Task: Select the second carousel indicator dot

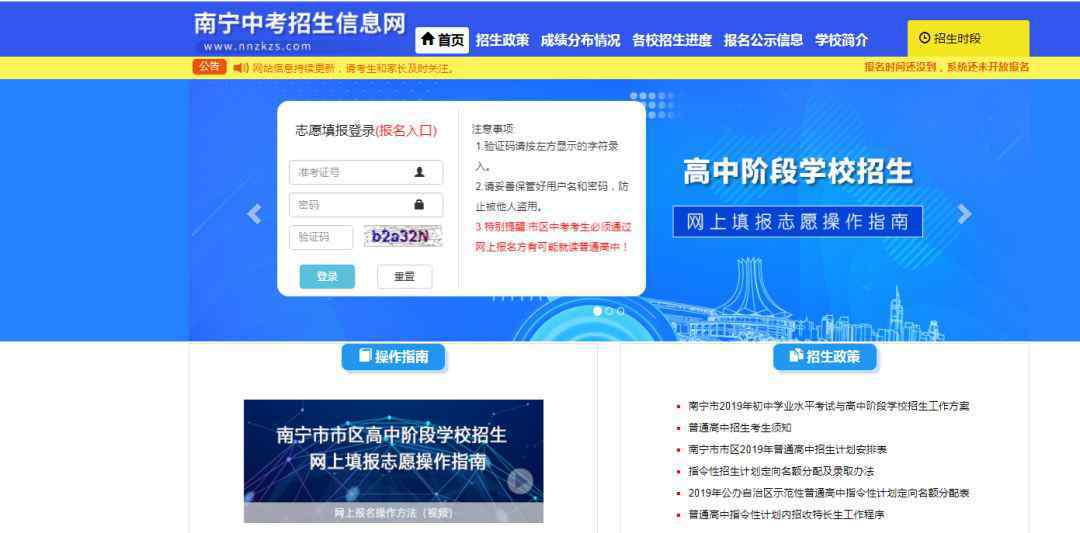Action: click(609, 311)
